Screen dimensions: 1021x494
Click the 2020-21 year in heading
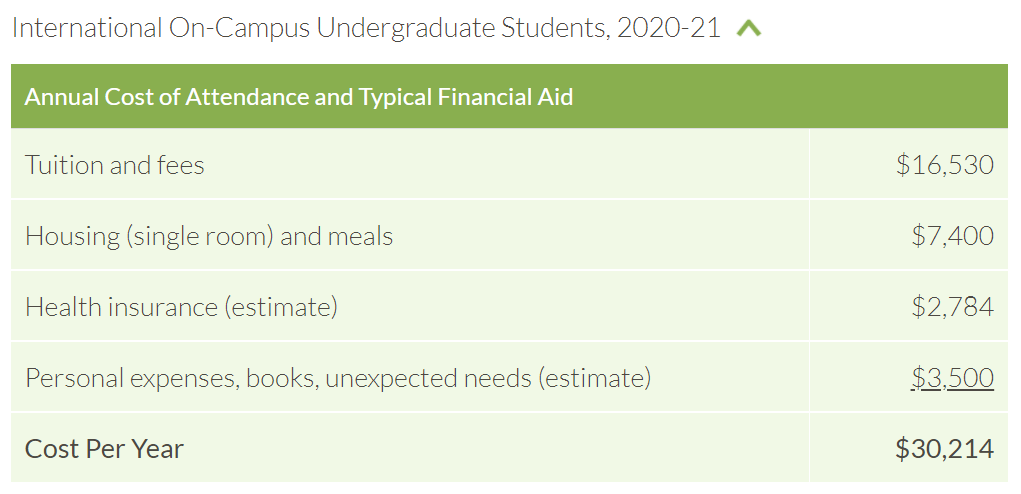tap(669, 28)
